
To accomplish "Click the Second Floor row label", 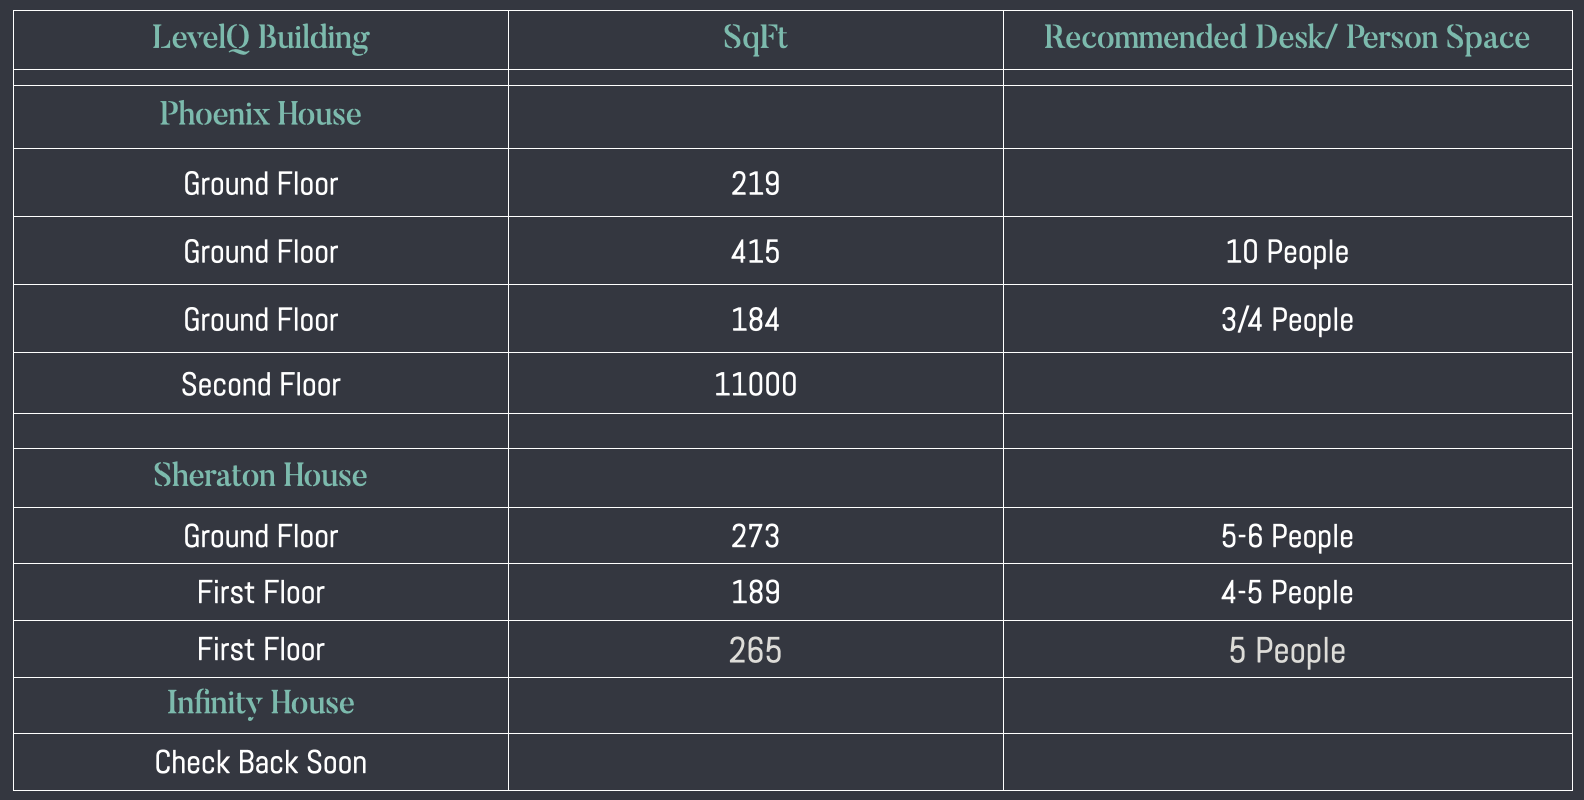I will [260, 385].
